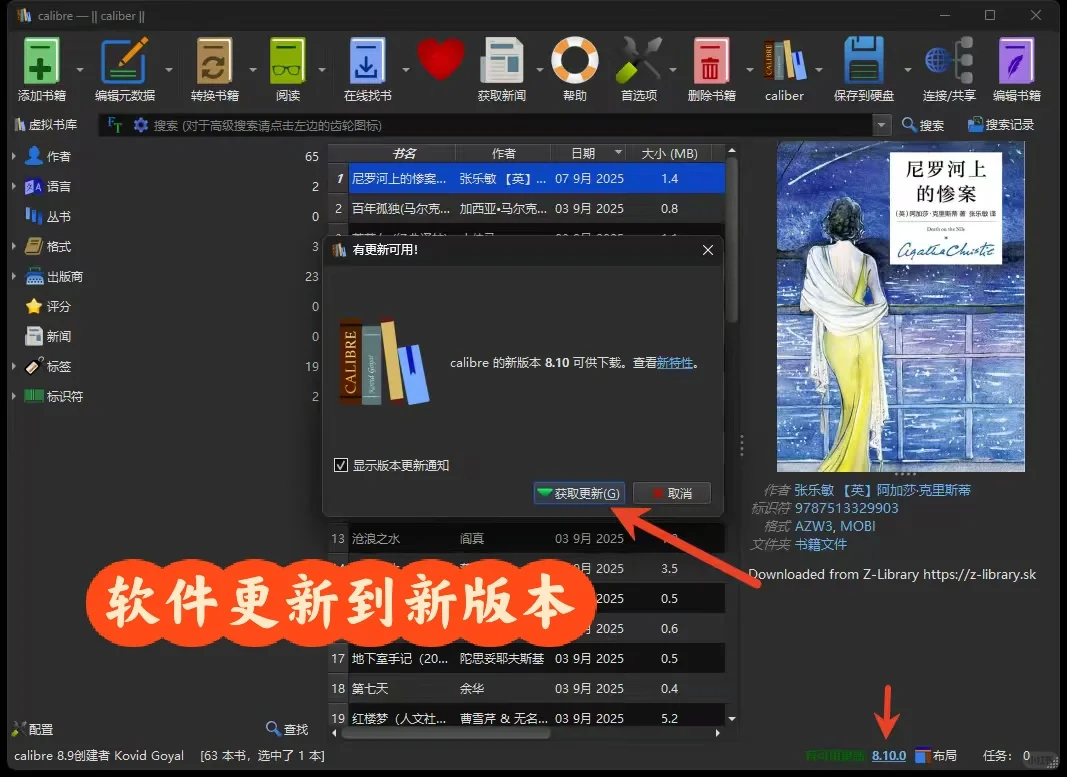Sort by 作者 column header
This screenshot has width=1067, height=777.
click(504, 153)
